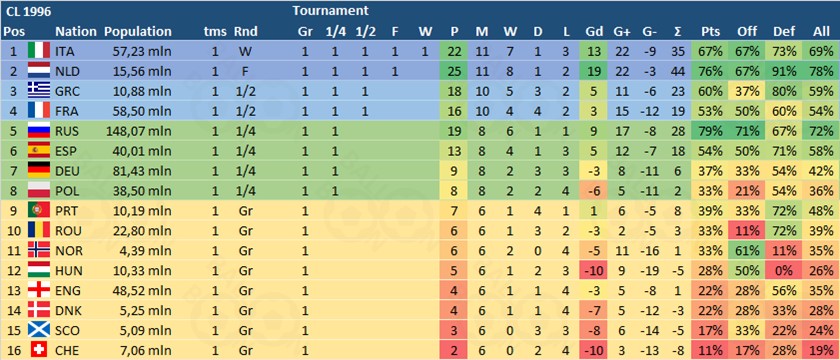Click the Population column header

138,32
